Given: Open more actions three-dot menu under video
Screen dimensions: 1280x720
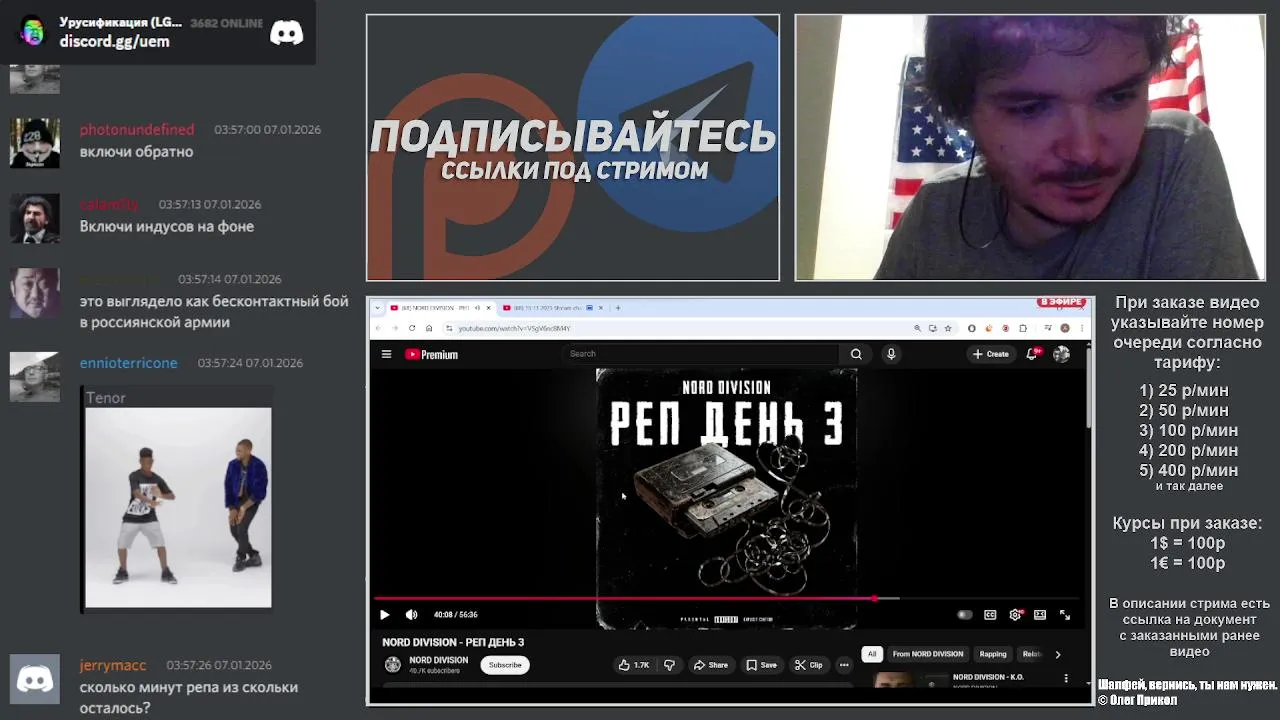Looking at the screenshot, I should click(x=844, y=665).
